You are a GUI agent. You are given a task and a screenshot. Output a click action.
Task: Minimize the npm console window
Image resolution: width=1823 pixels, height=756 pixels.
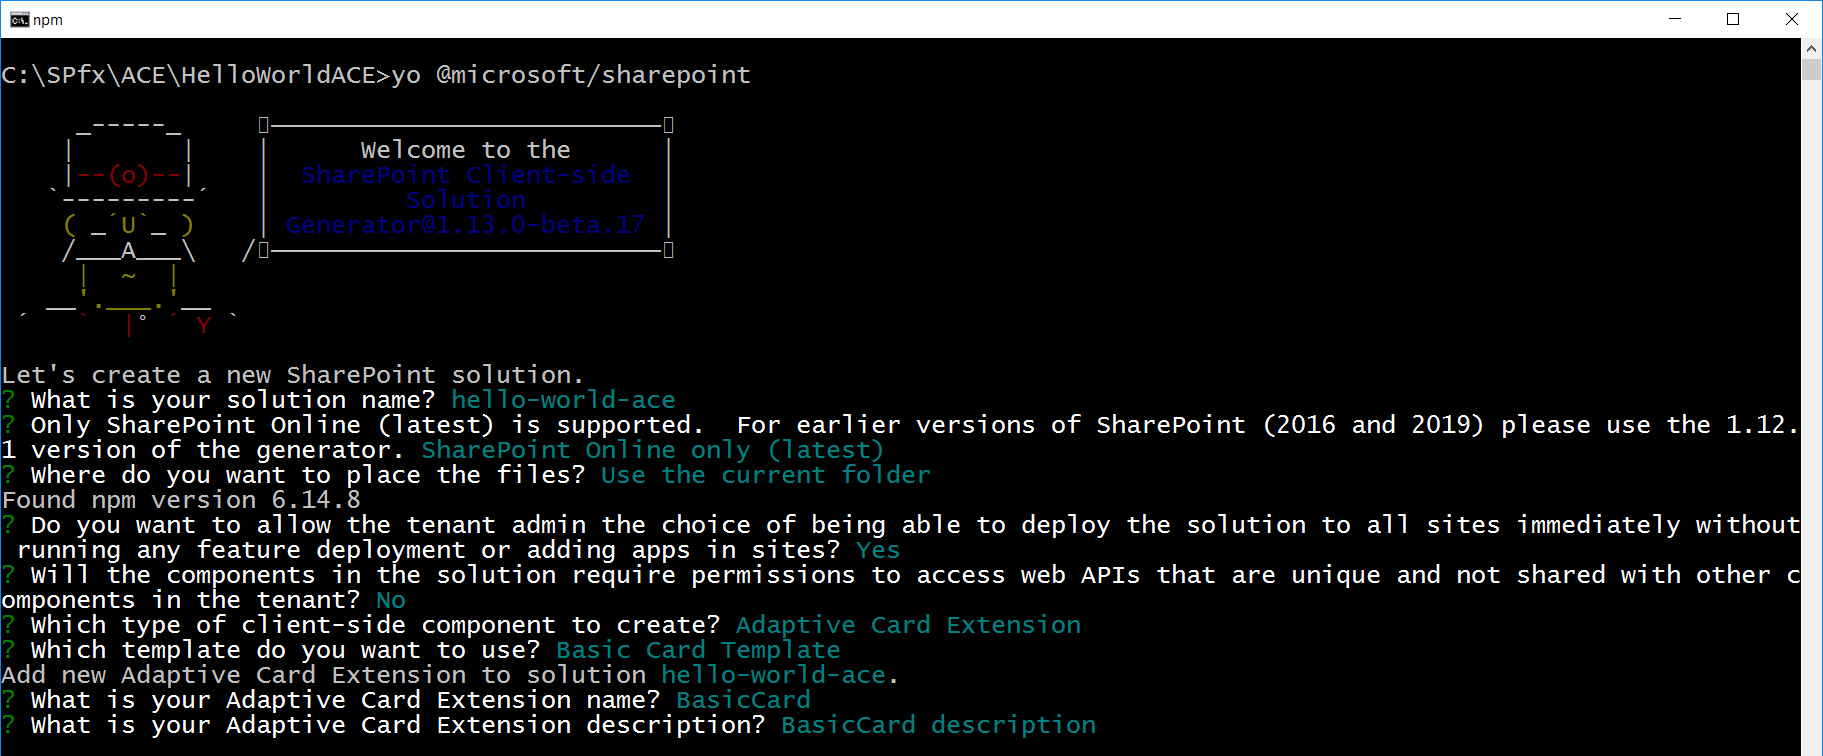(1675, 20)
